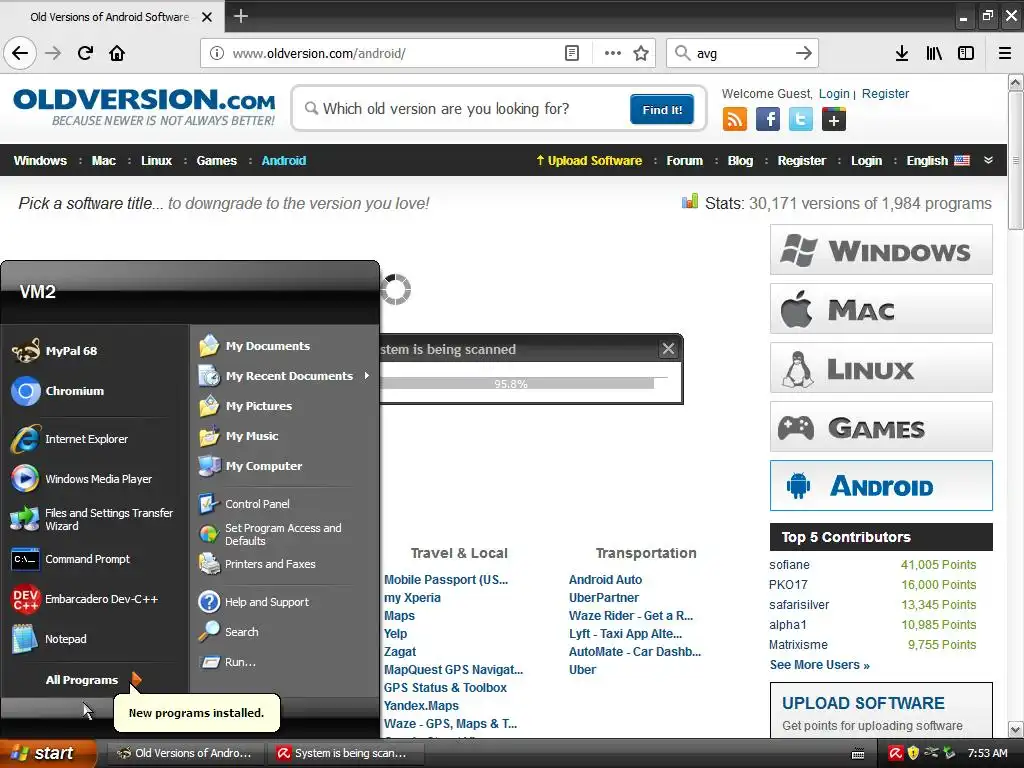Open Files and Settings Transfer Wizard
Image resolution: width=1024 pixels, height=768 pixels.
pos(94,519)
